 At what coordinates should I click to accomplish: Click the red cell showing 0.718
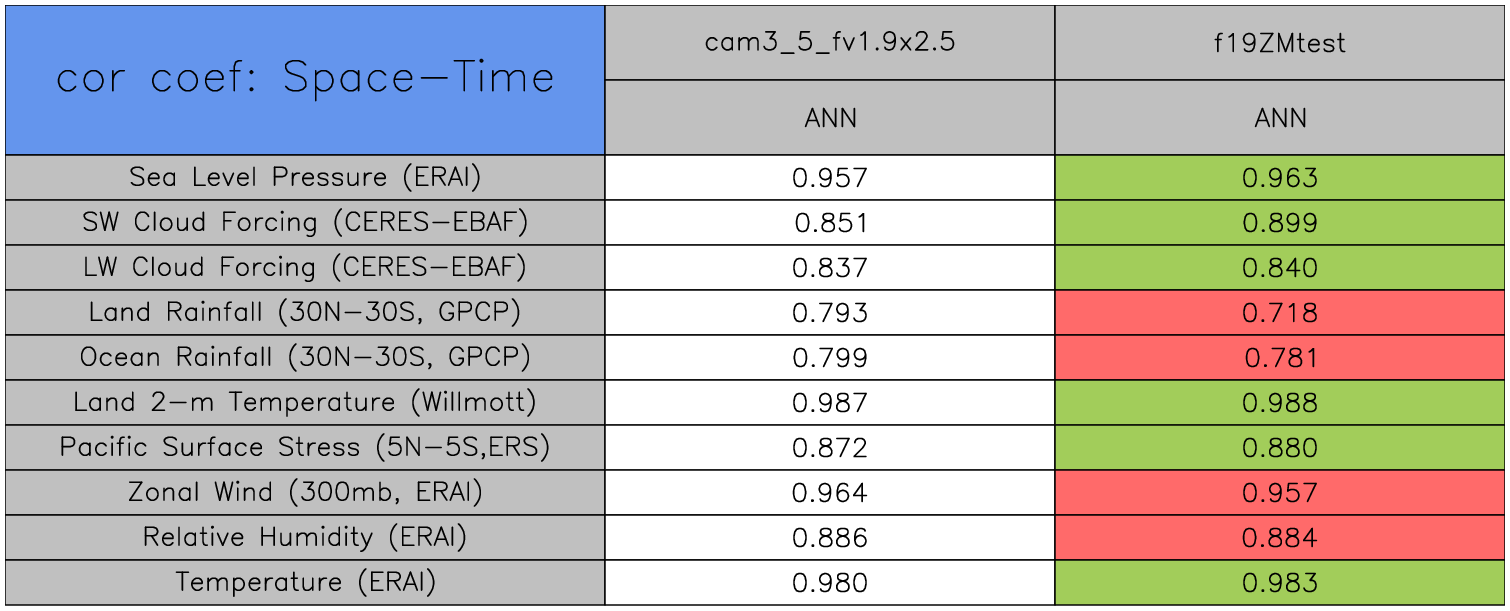pos(1280,313)
